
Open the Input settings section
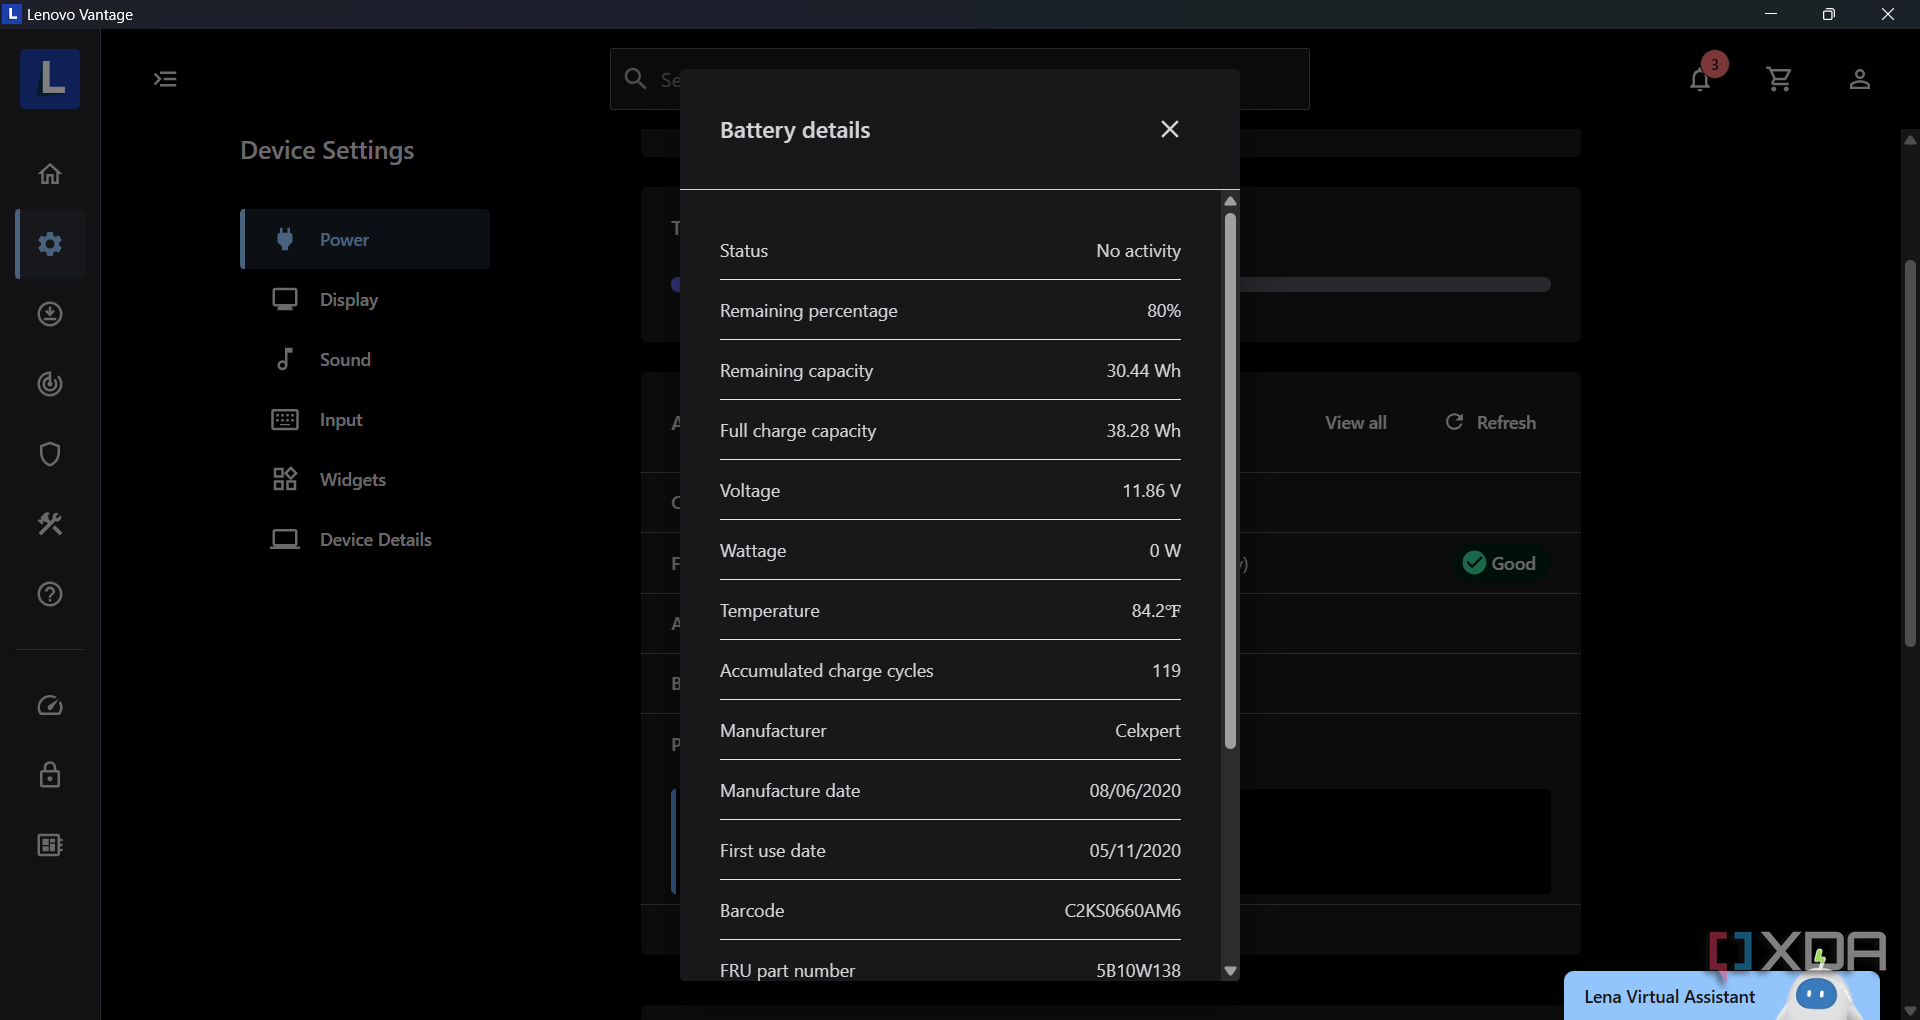coord(365,419)
